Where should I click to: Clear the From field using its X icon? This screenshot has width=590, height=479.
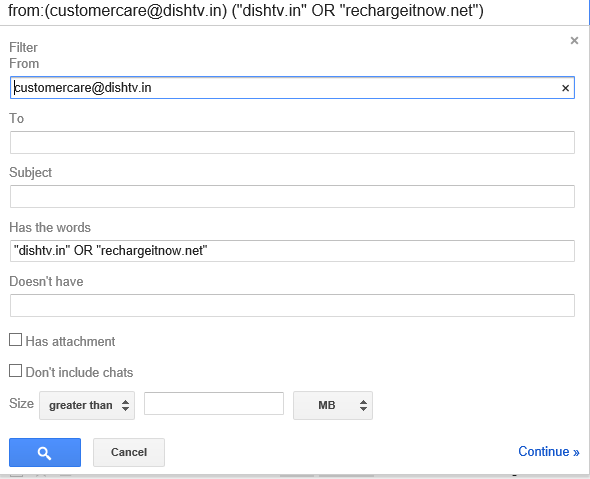coord(565,88)
